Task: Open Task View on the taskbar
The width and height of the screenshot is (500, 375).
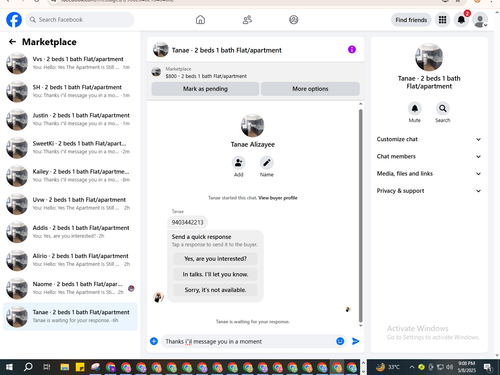Action: pyautogui.click(x=47, y=367)
